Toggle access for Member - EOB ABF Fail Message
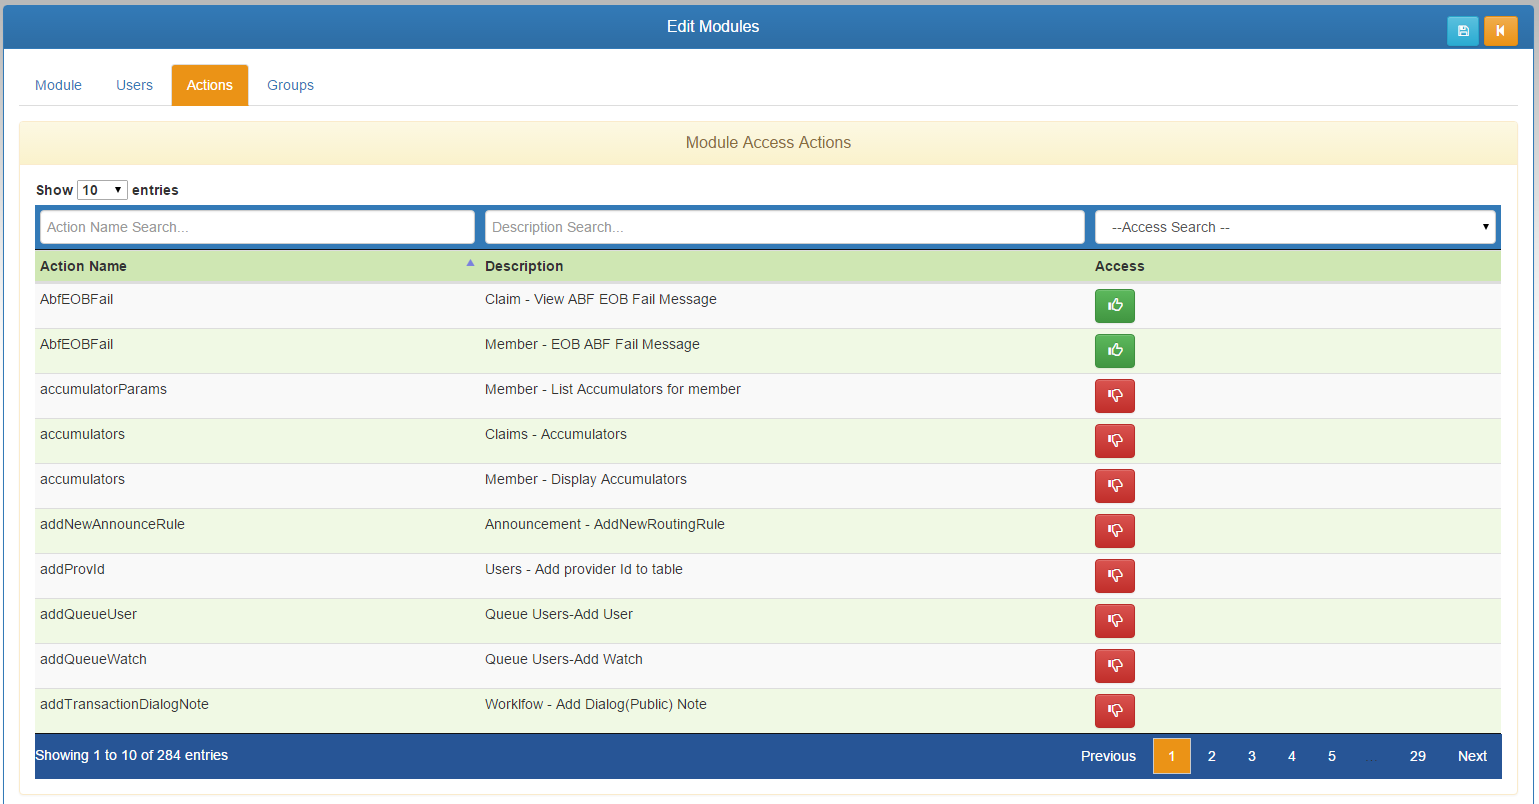 [x=1114, y=351]
